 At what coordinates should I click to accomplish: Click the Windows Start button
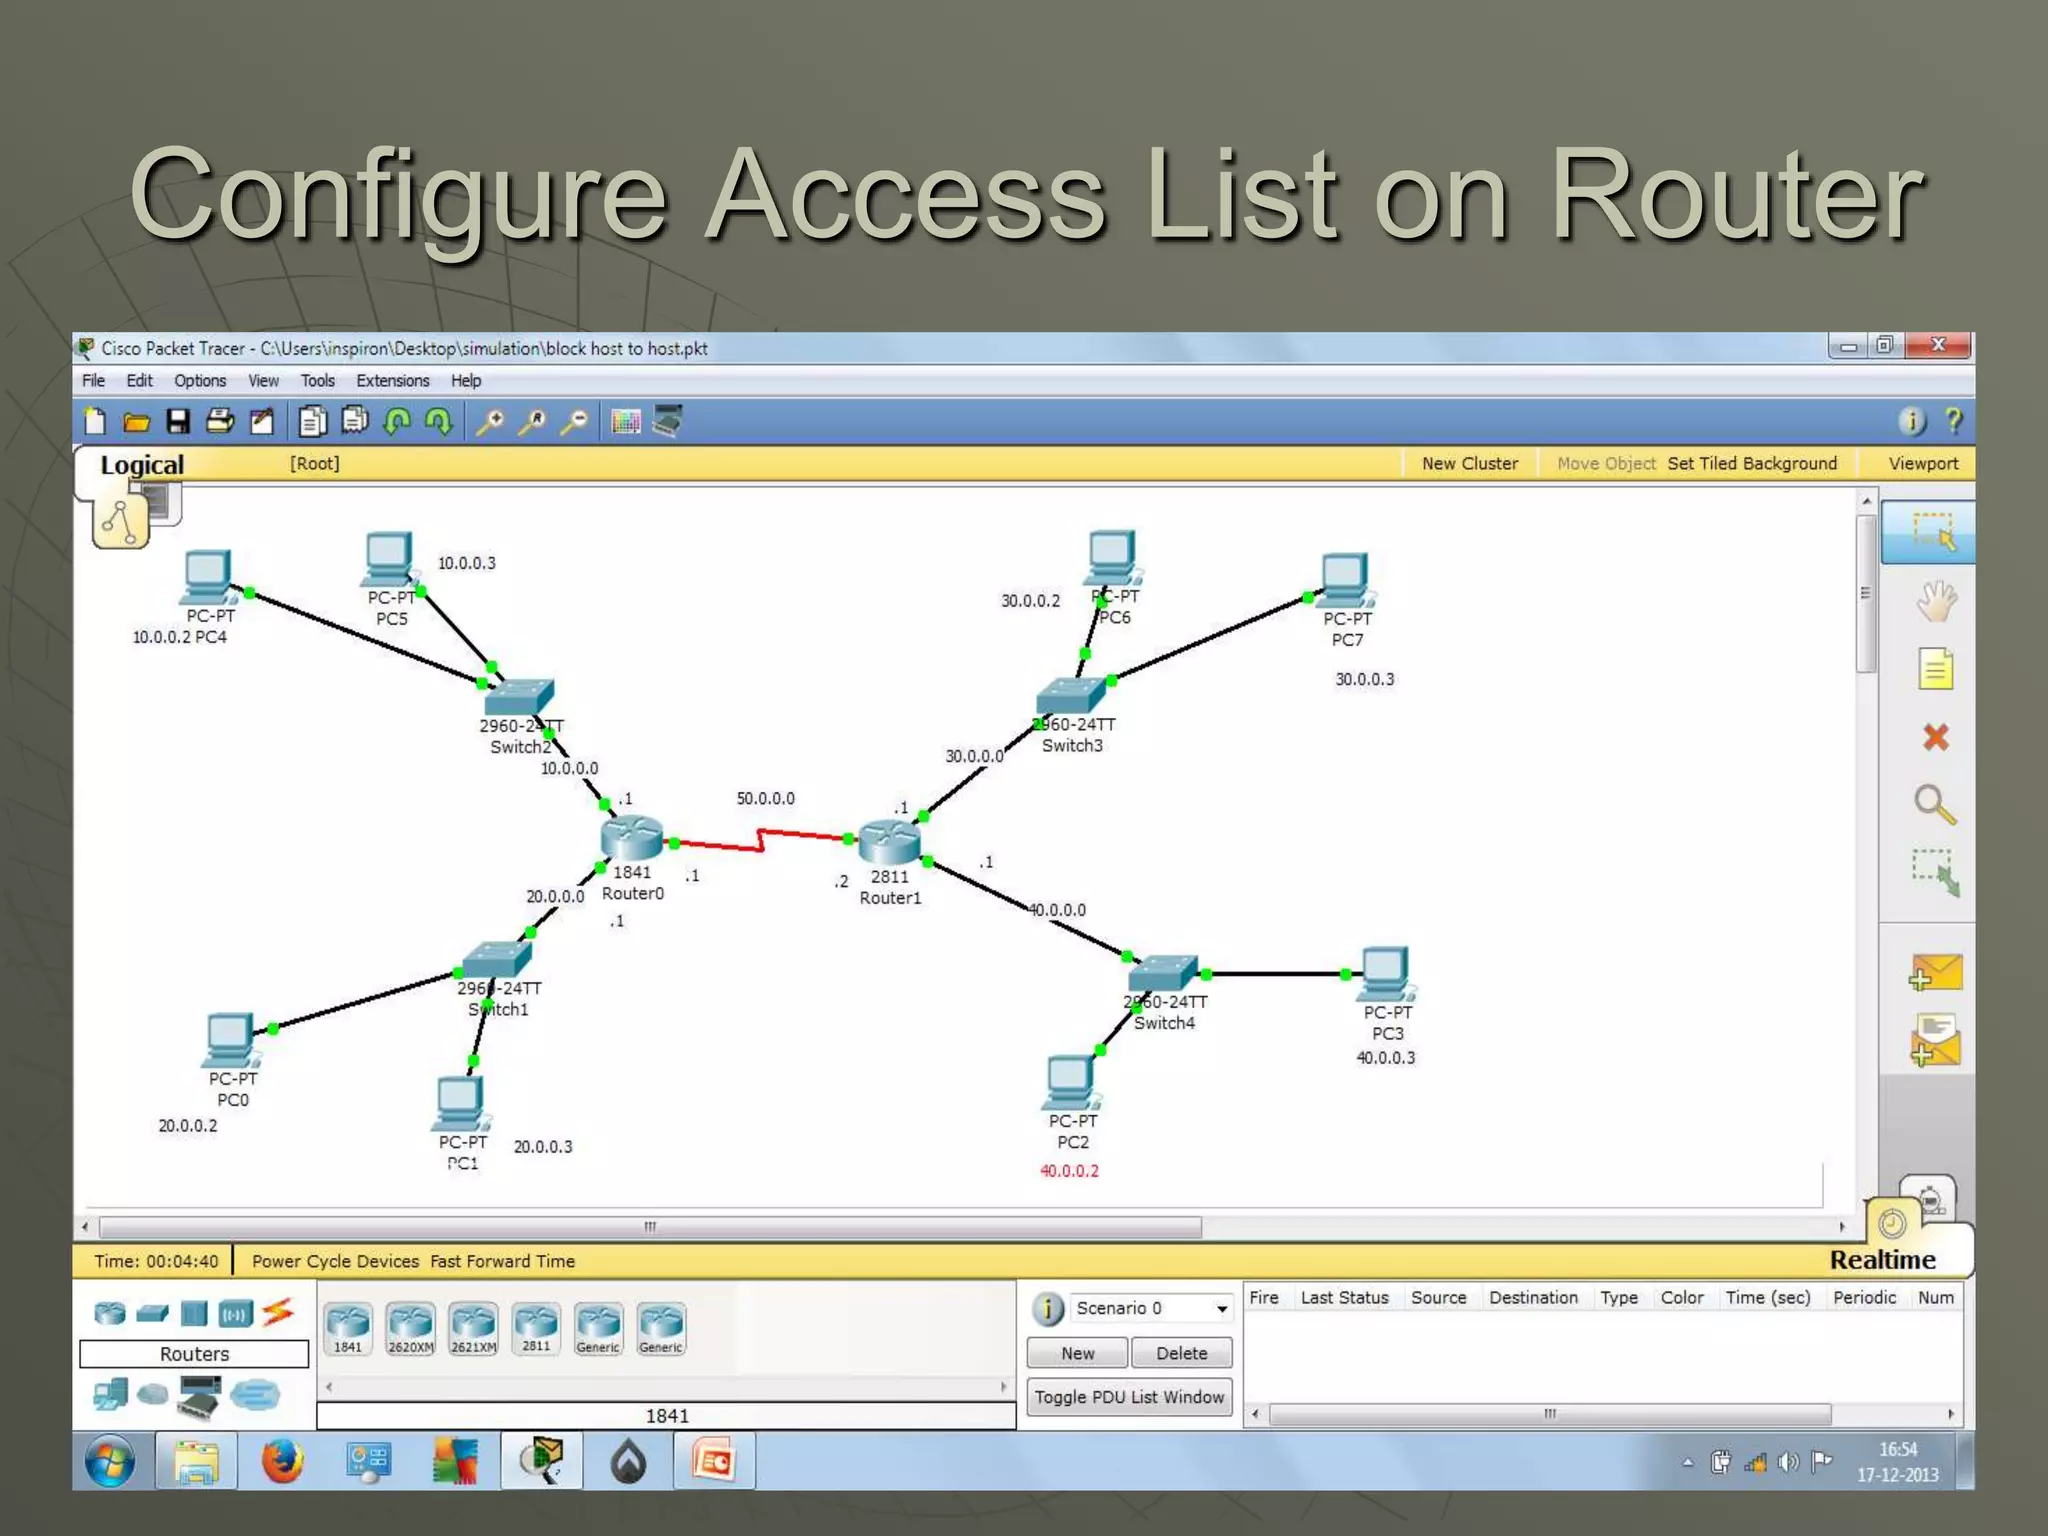click(110, 1462)
